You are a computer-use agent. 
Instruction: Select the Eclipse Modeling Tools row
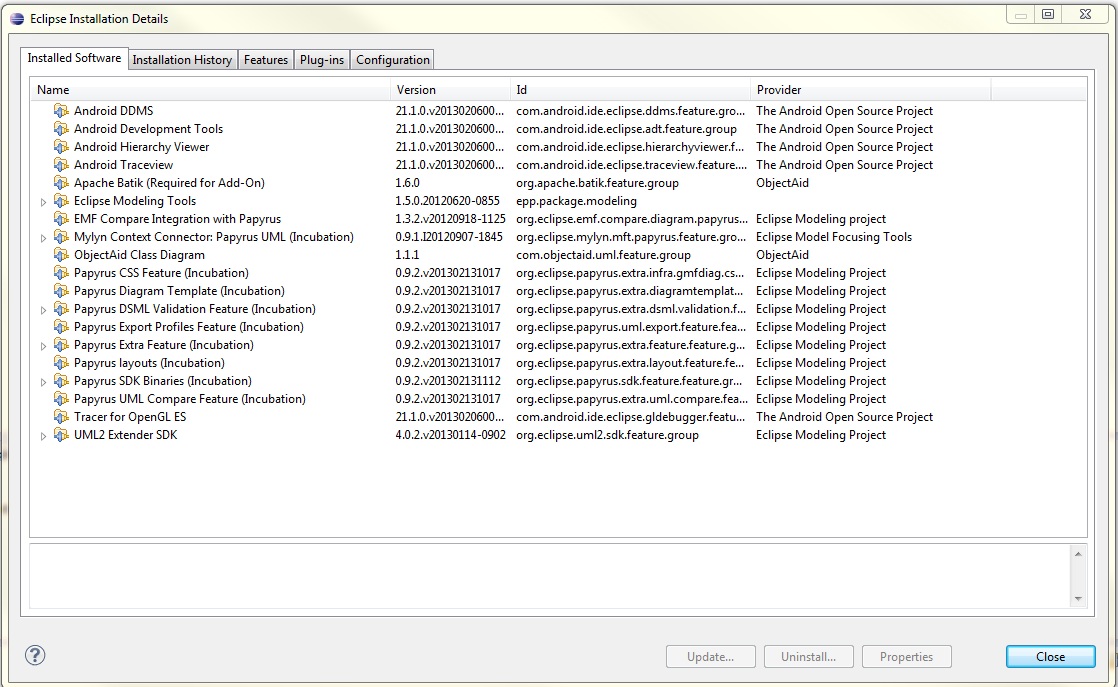coord(558,201)
